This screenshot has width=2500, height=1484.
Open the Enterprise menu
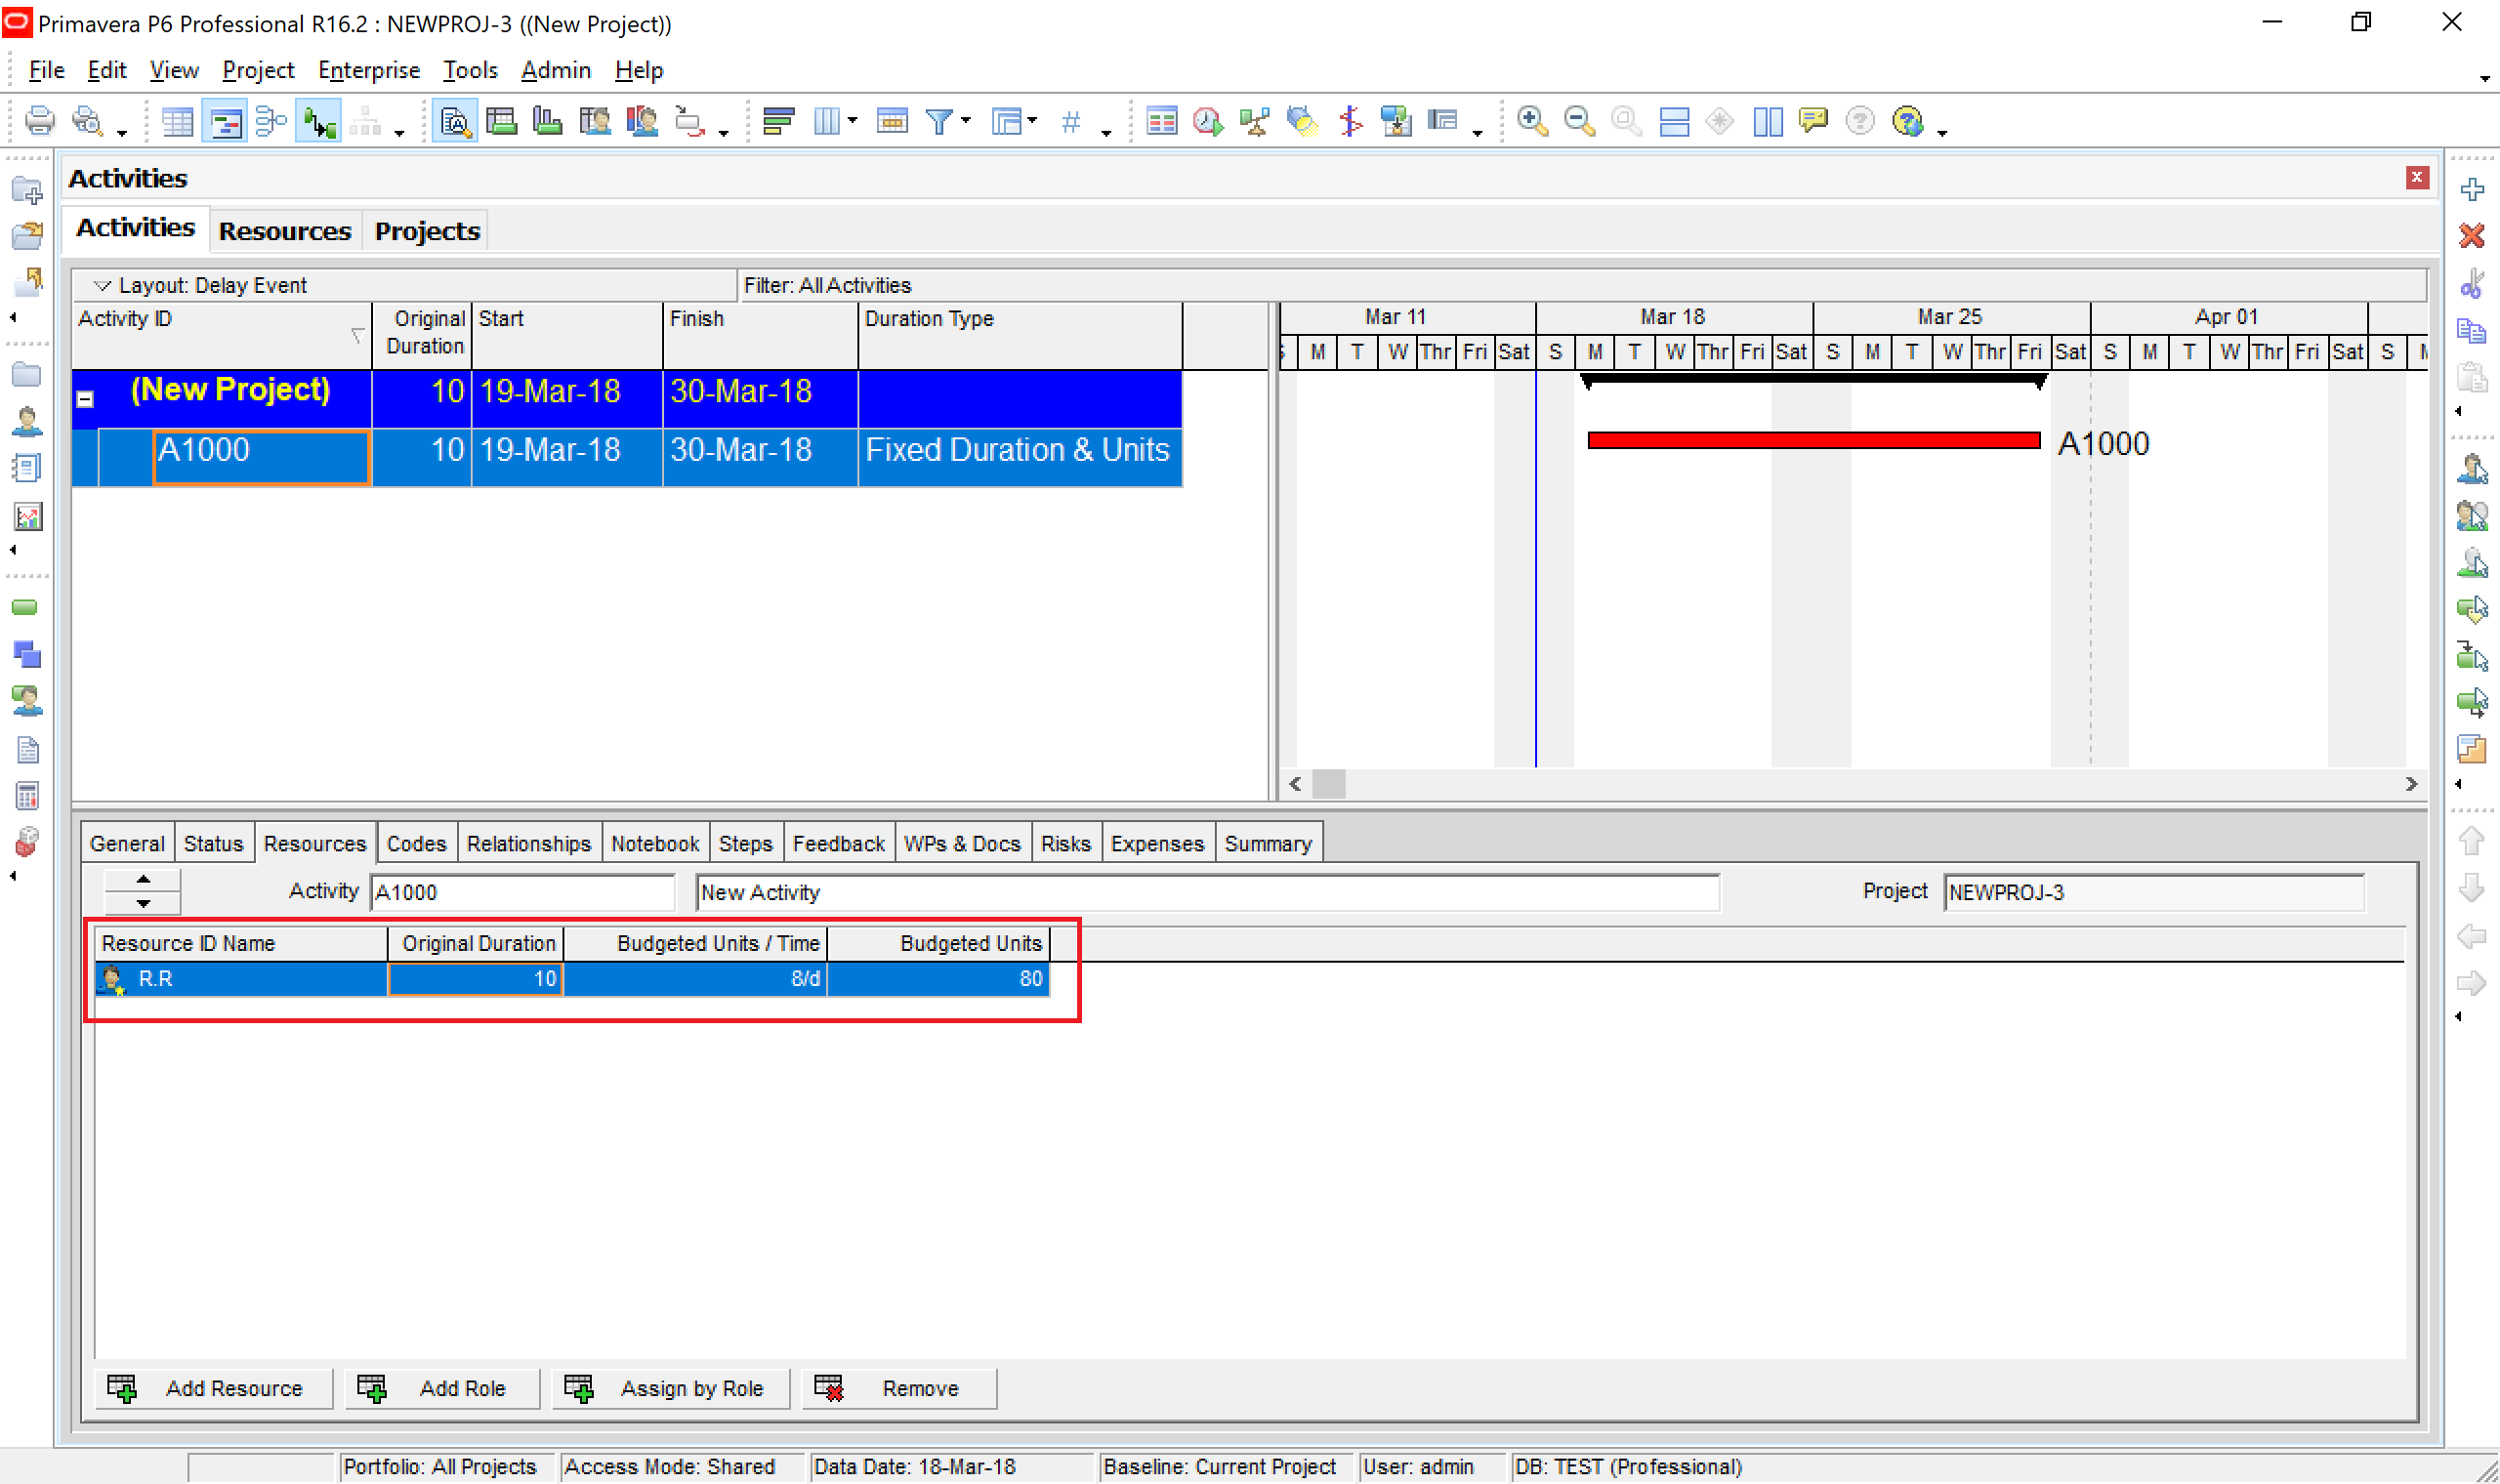[x=368, y=70]
